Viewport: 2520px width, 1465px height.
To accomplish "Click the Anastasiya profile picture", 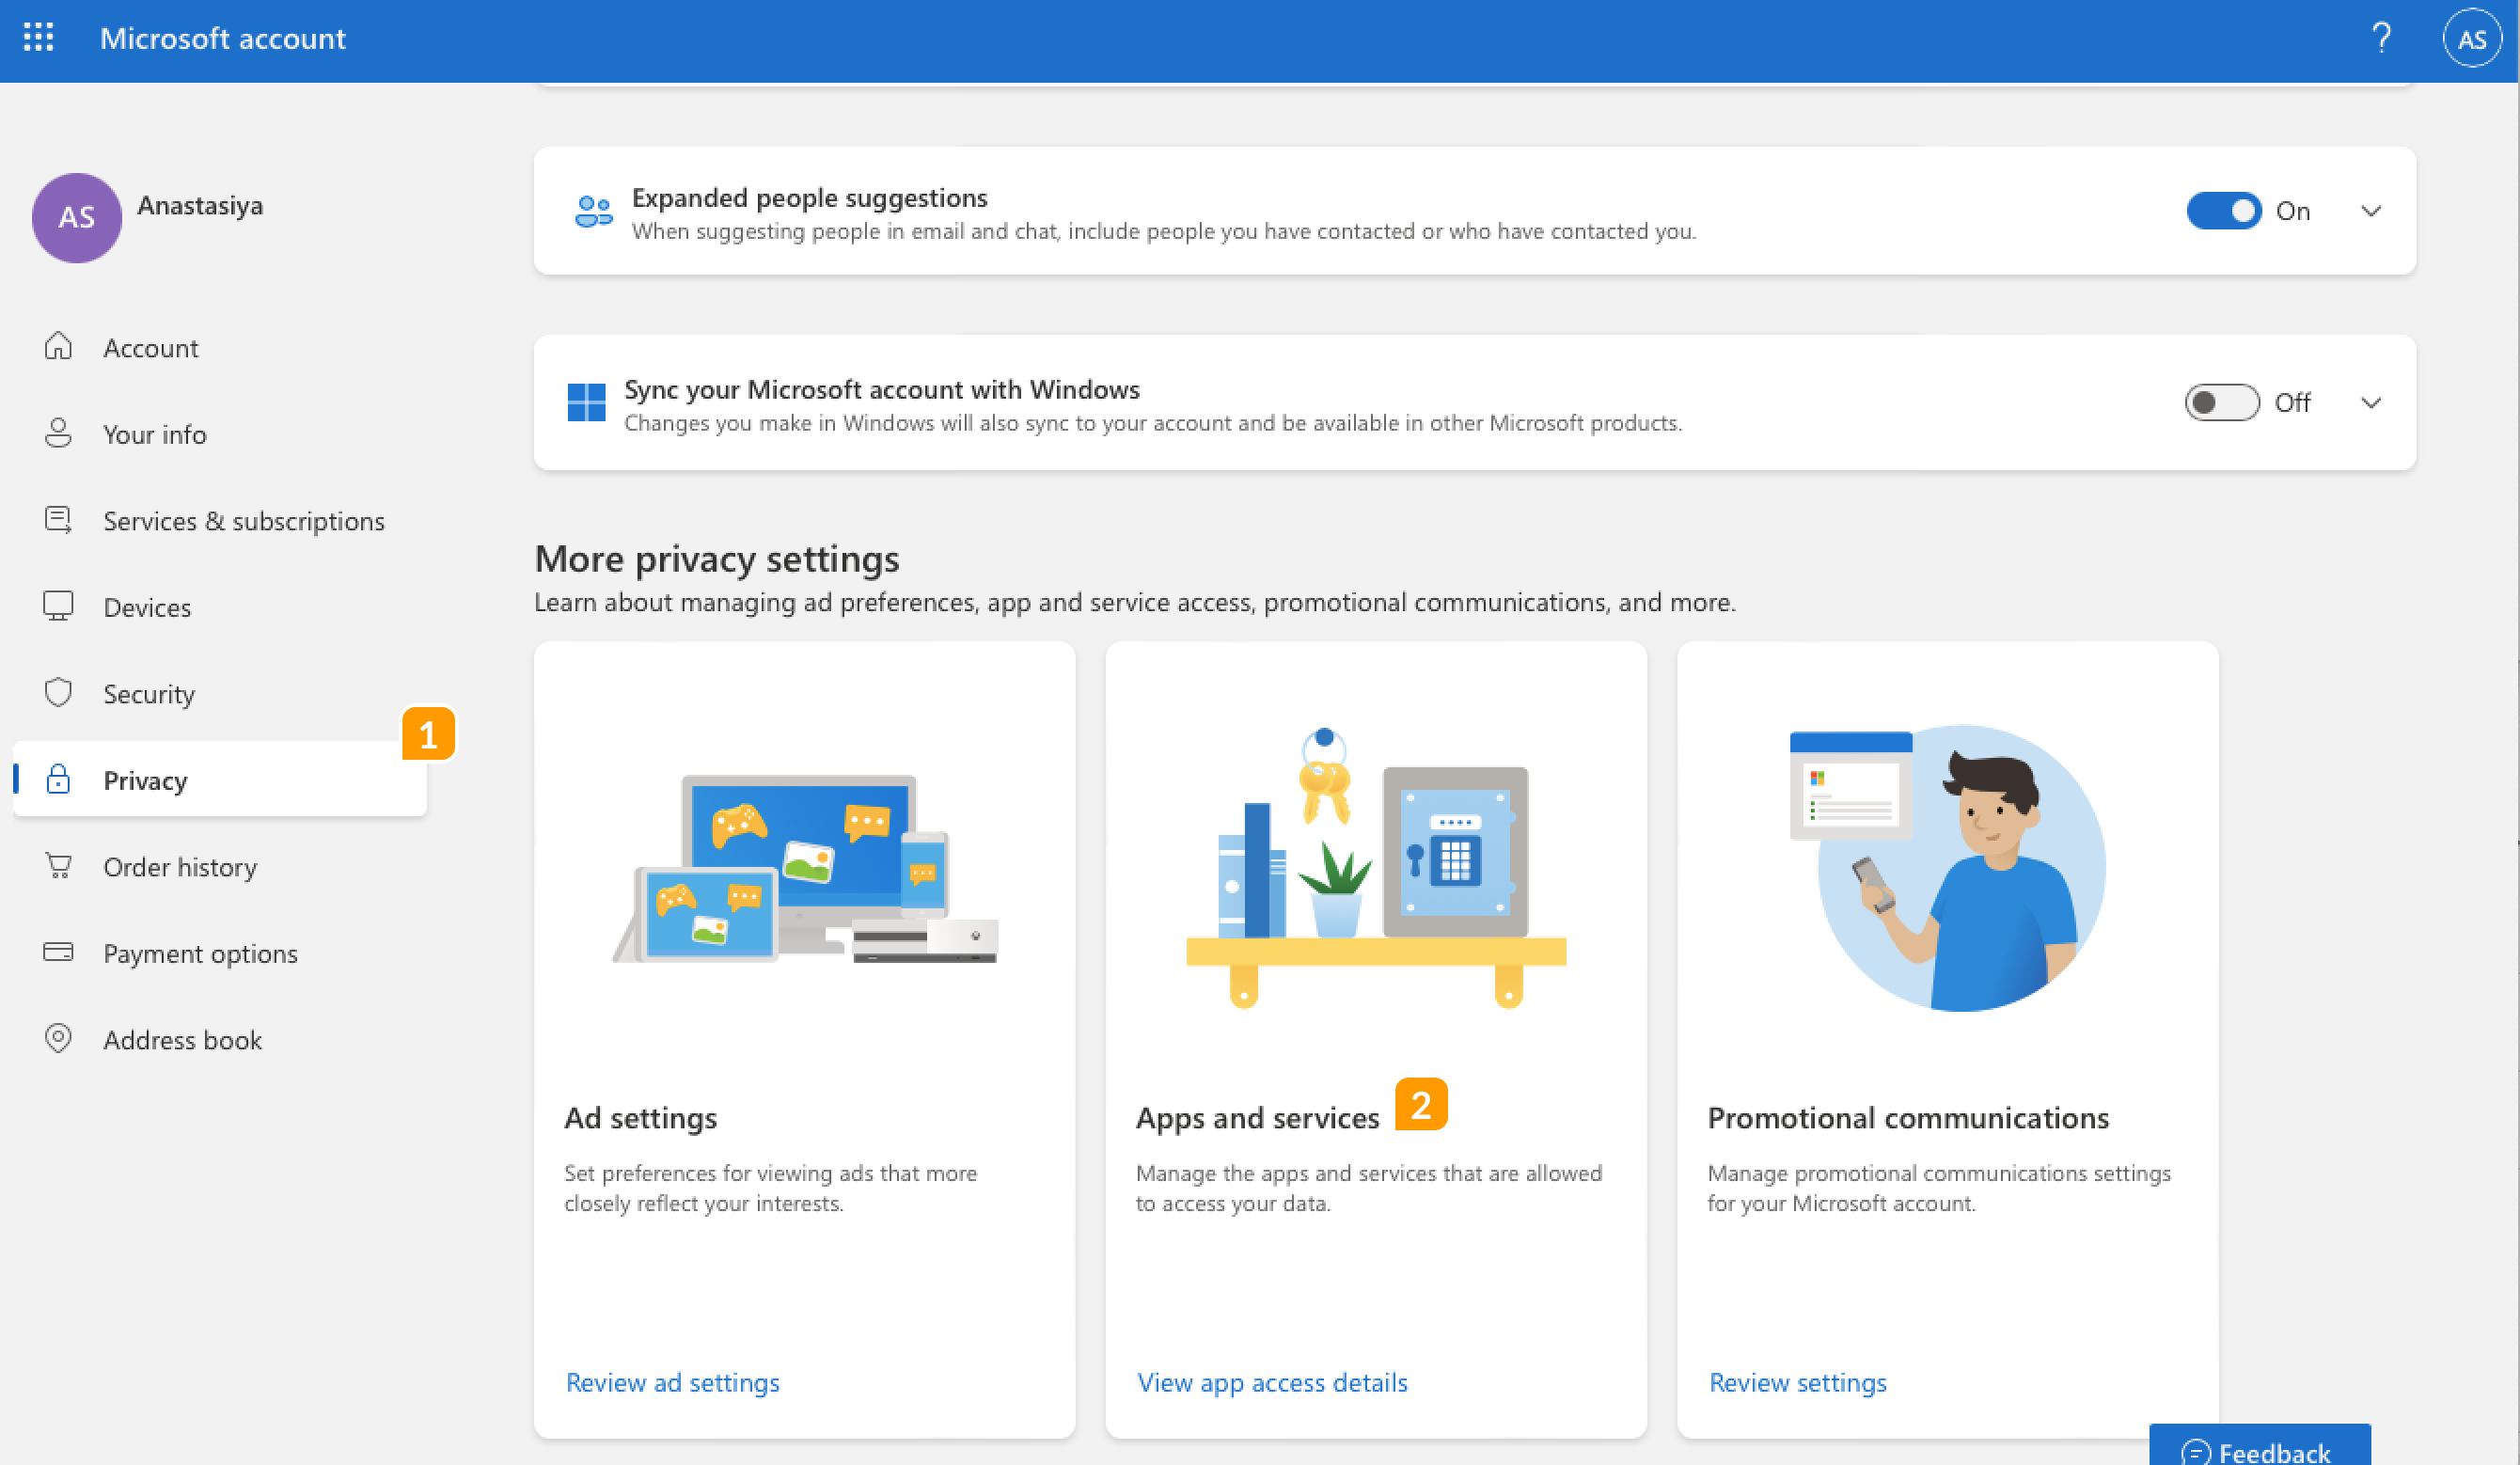I will point(77,218).
